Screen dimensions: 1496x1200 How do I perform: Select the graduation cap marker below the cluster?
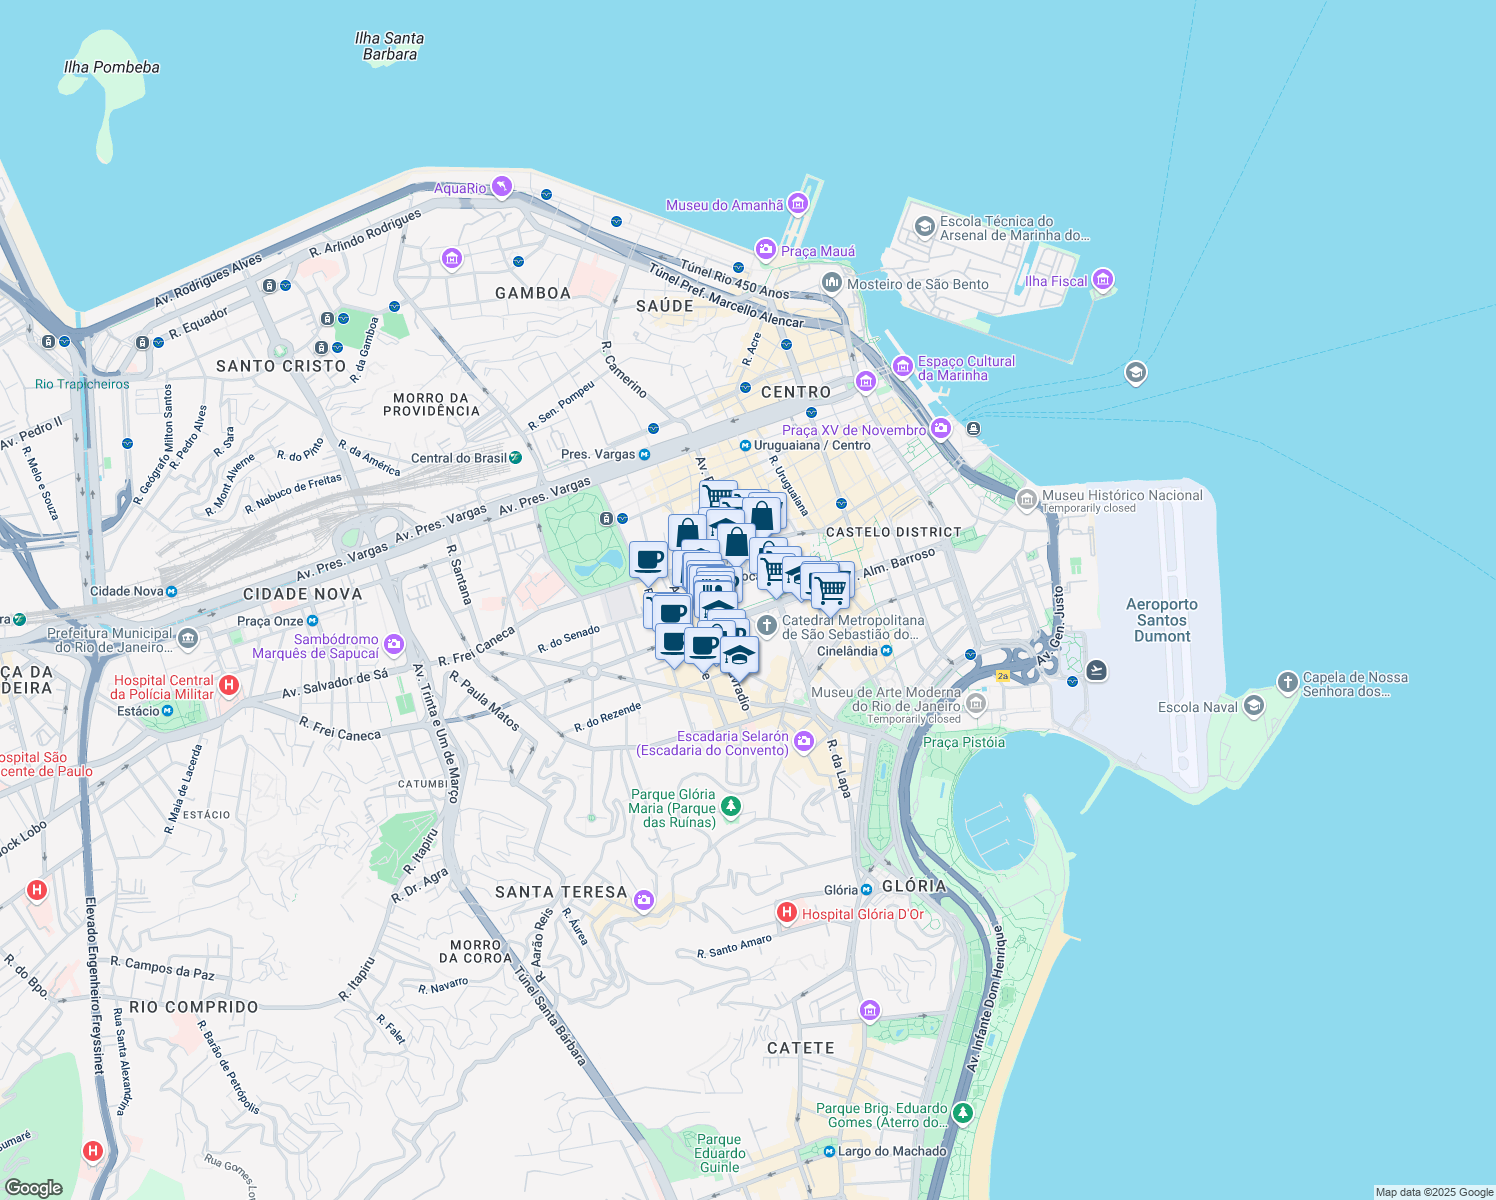point(739,657)
